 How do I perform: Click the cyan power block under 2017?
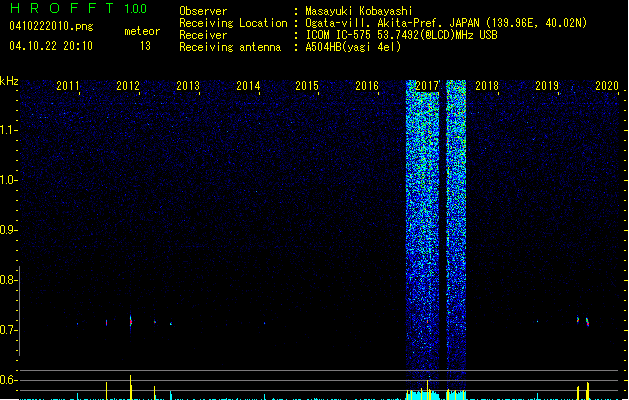422,395
